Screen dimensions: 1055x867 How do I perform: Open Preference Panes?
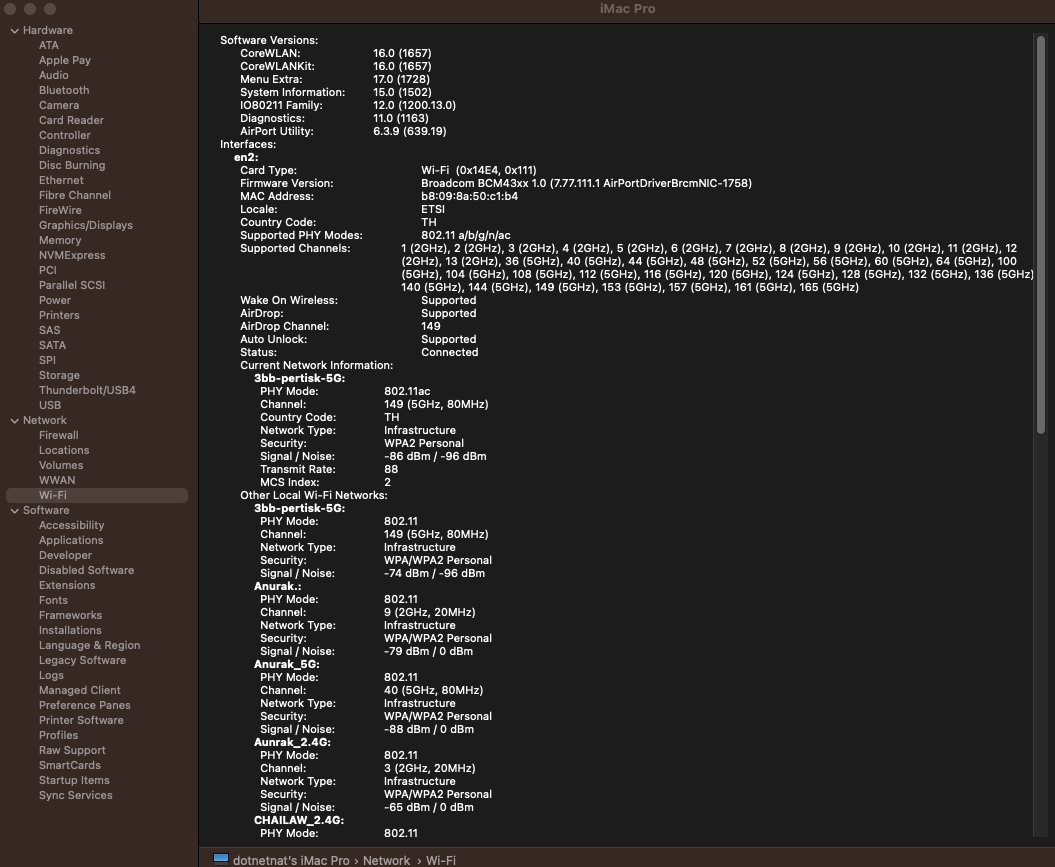[x=85, y=705]
